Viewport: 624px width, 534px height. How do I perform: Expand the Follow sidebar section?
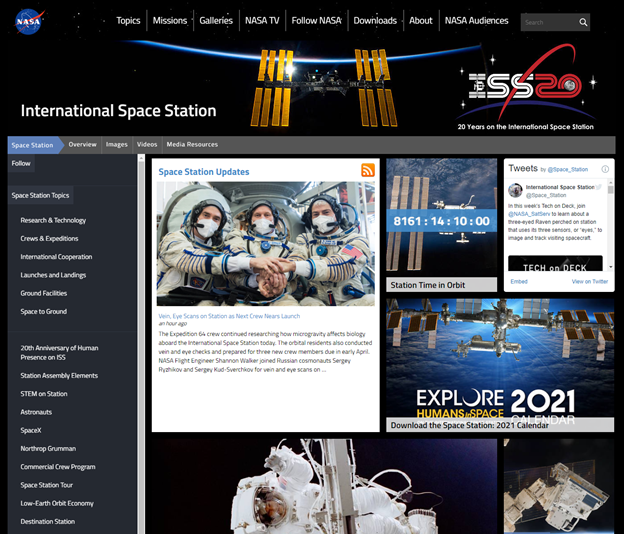21,164
